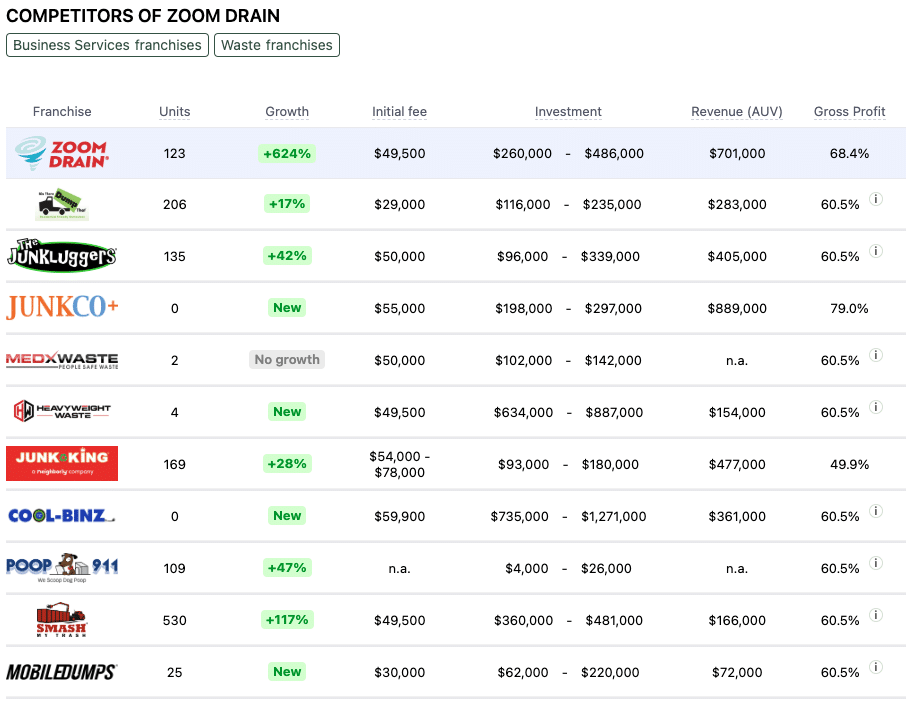Click the $29,000 initial fee
Image resolution: width=913 pixels, height=713 pixels.
[399, 205]
